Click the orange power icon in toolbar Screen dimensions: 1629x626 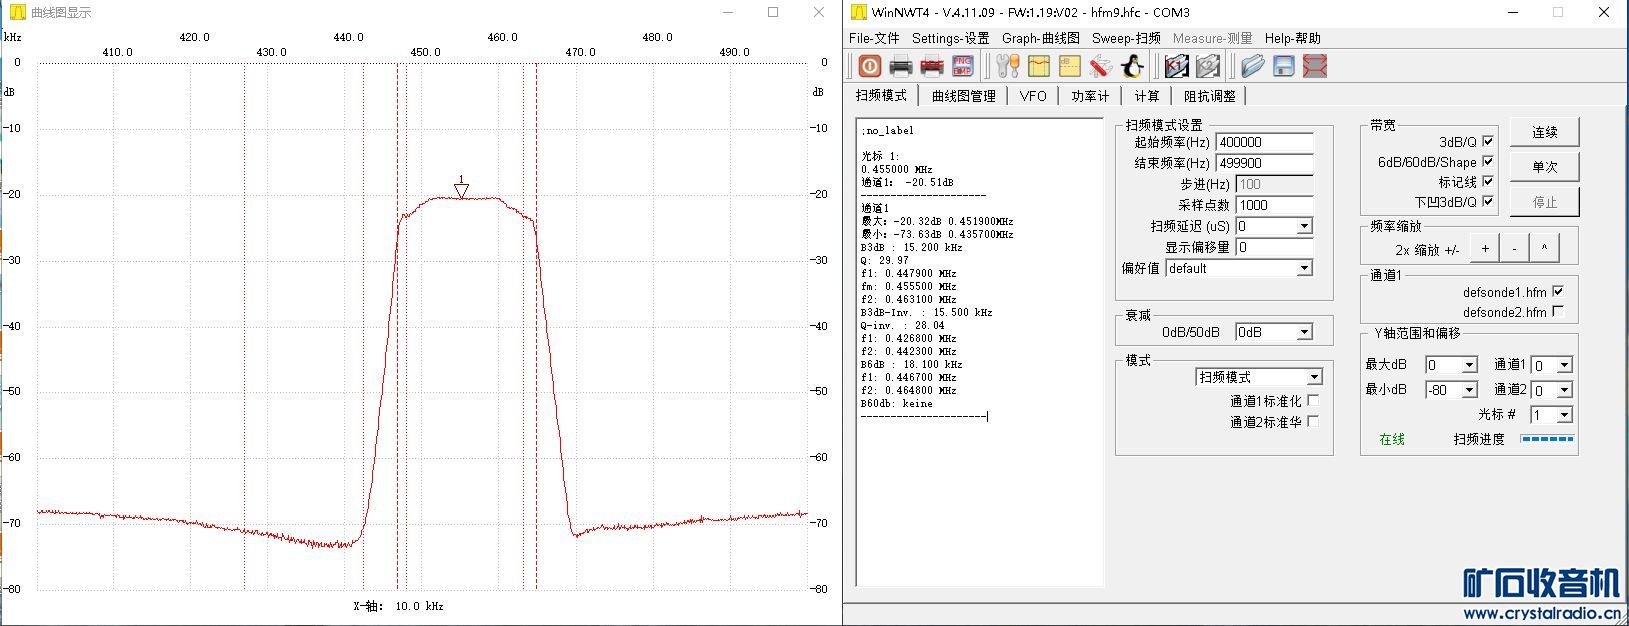(870, 66)
